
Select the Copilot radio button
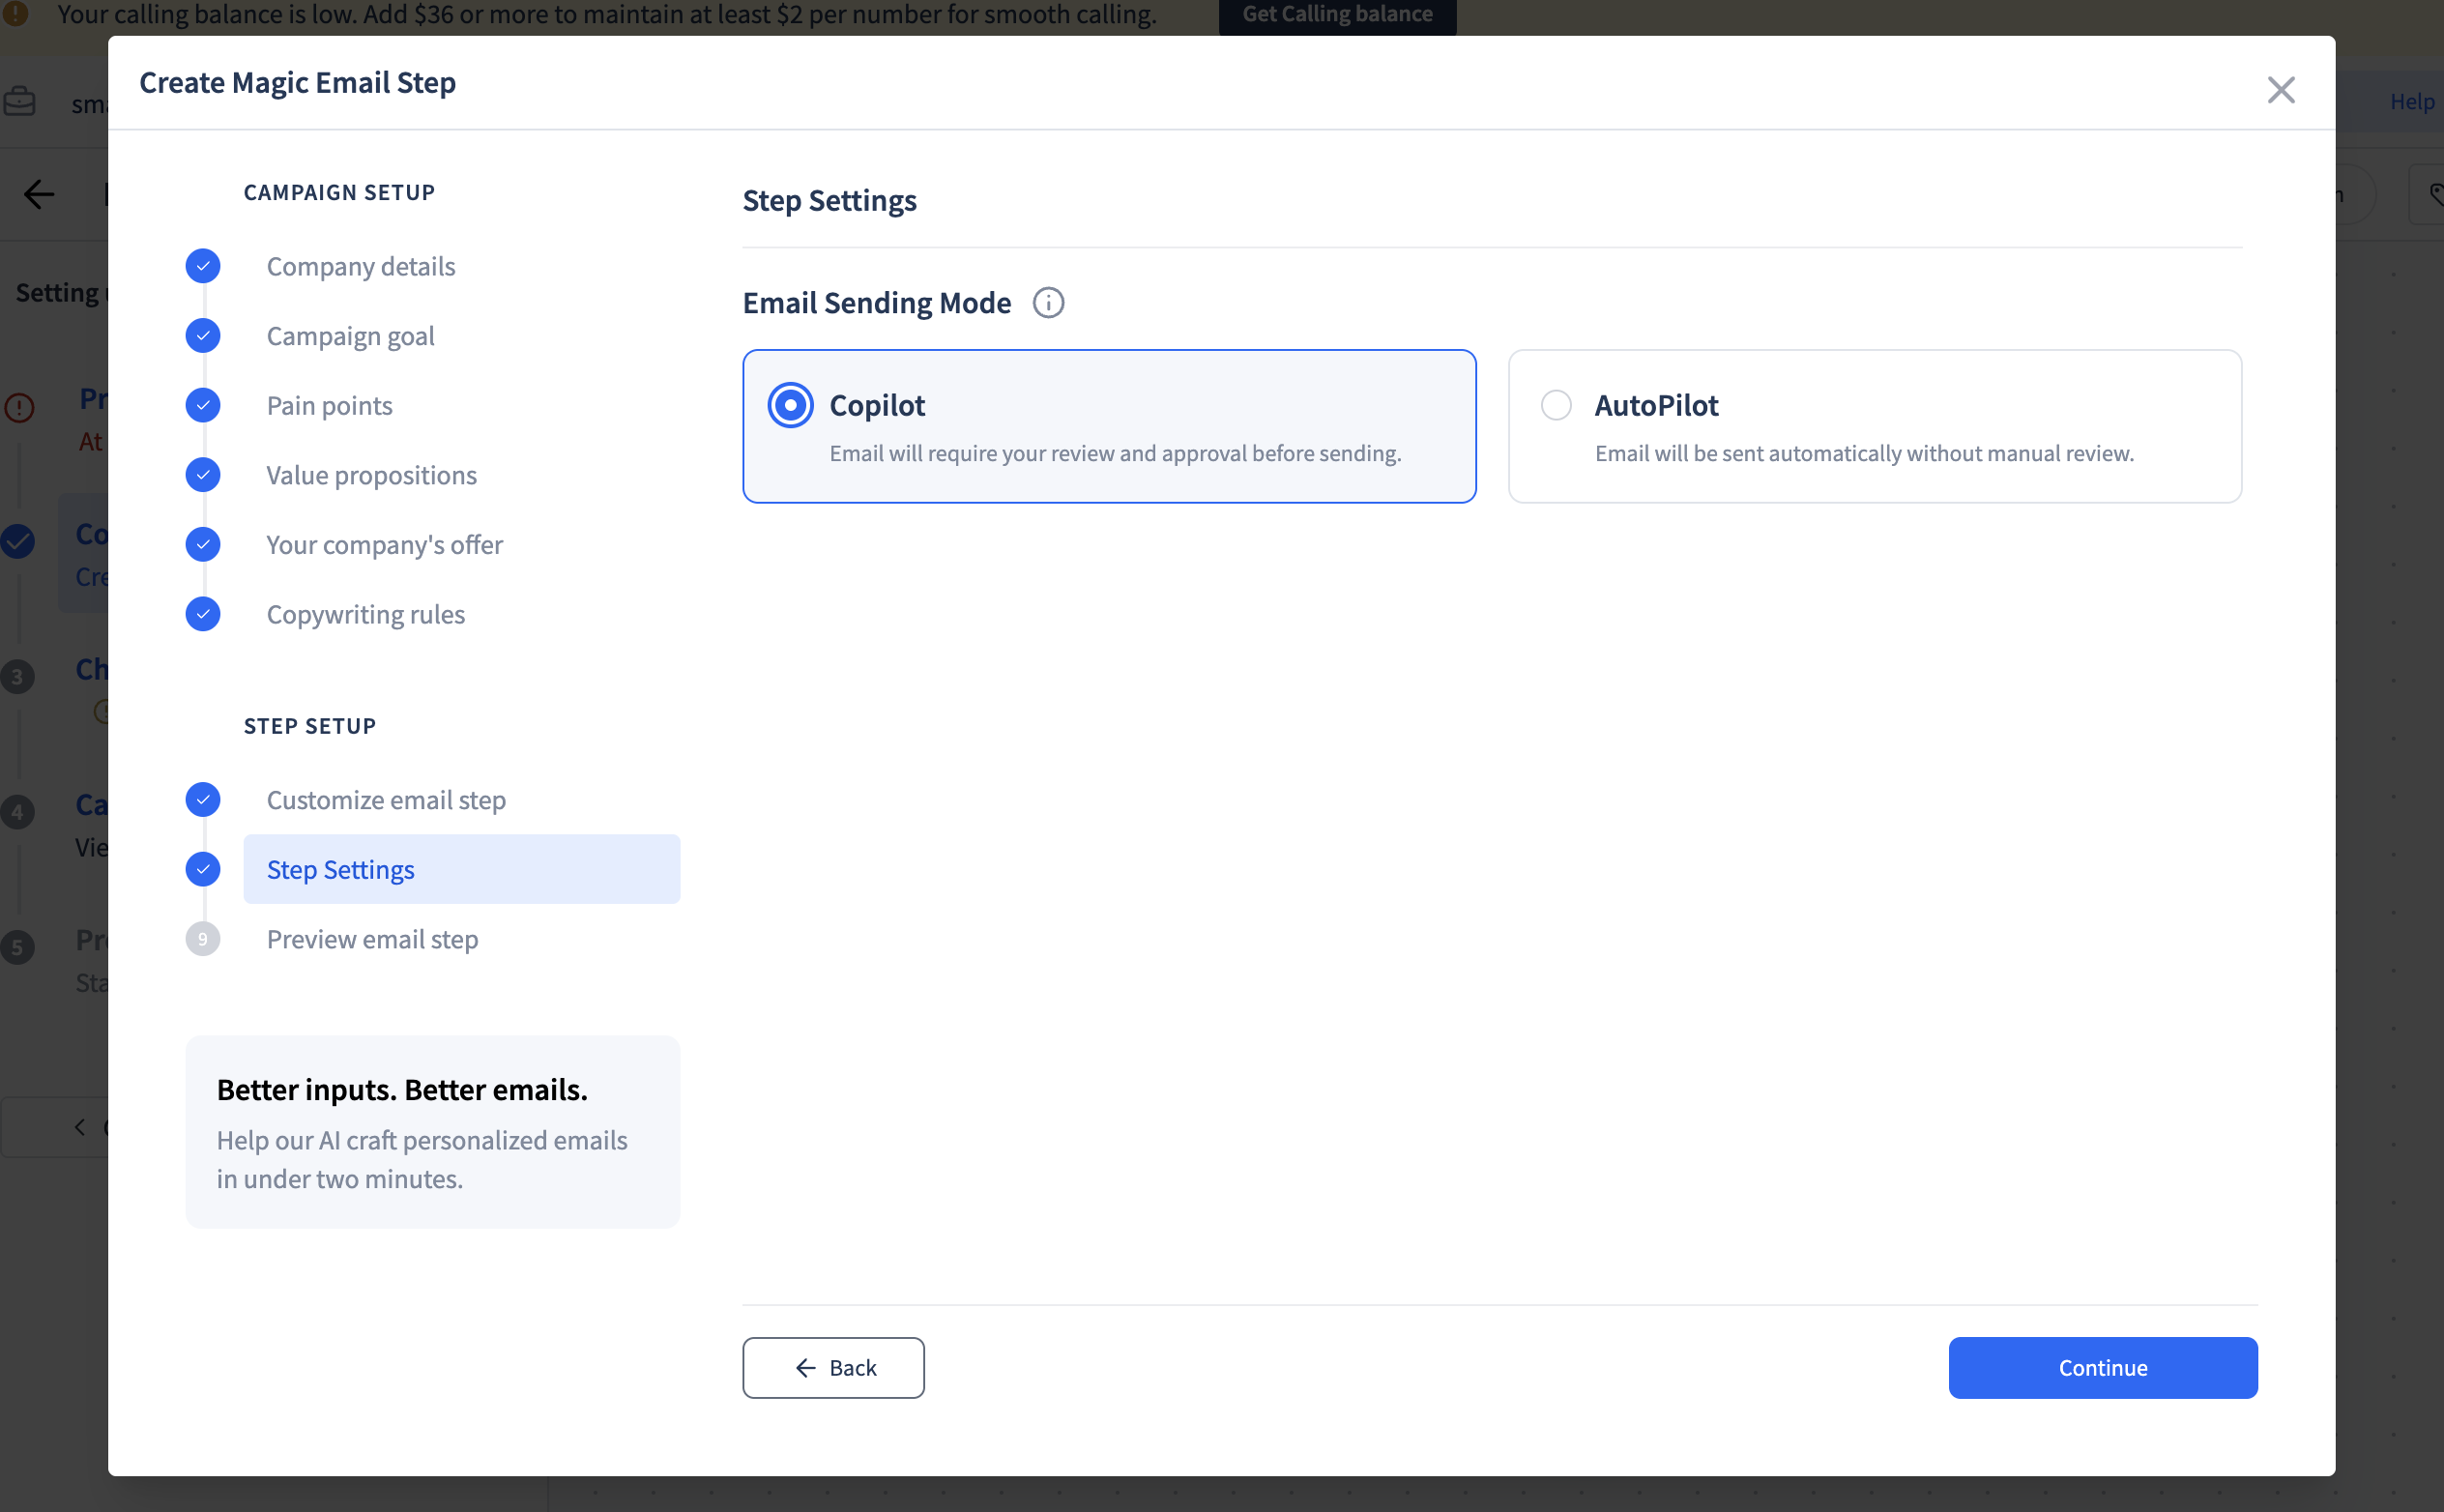[x=790, y=405]
